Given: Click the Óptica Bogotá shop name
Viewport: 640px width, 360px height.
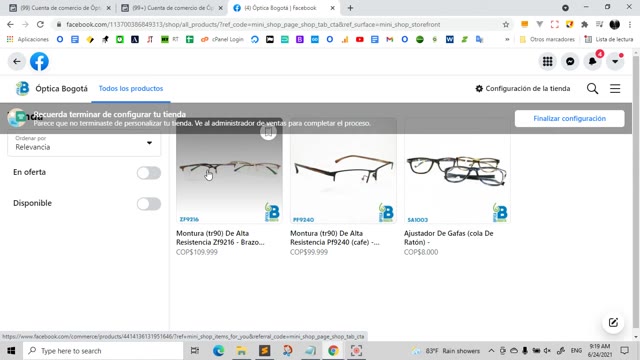Looking at the screenshot, I should [x=61, y=89].
